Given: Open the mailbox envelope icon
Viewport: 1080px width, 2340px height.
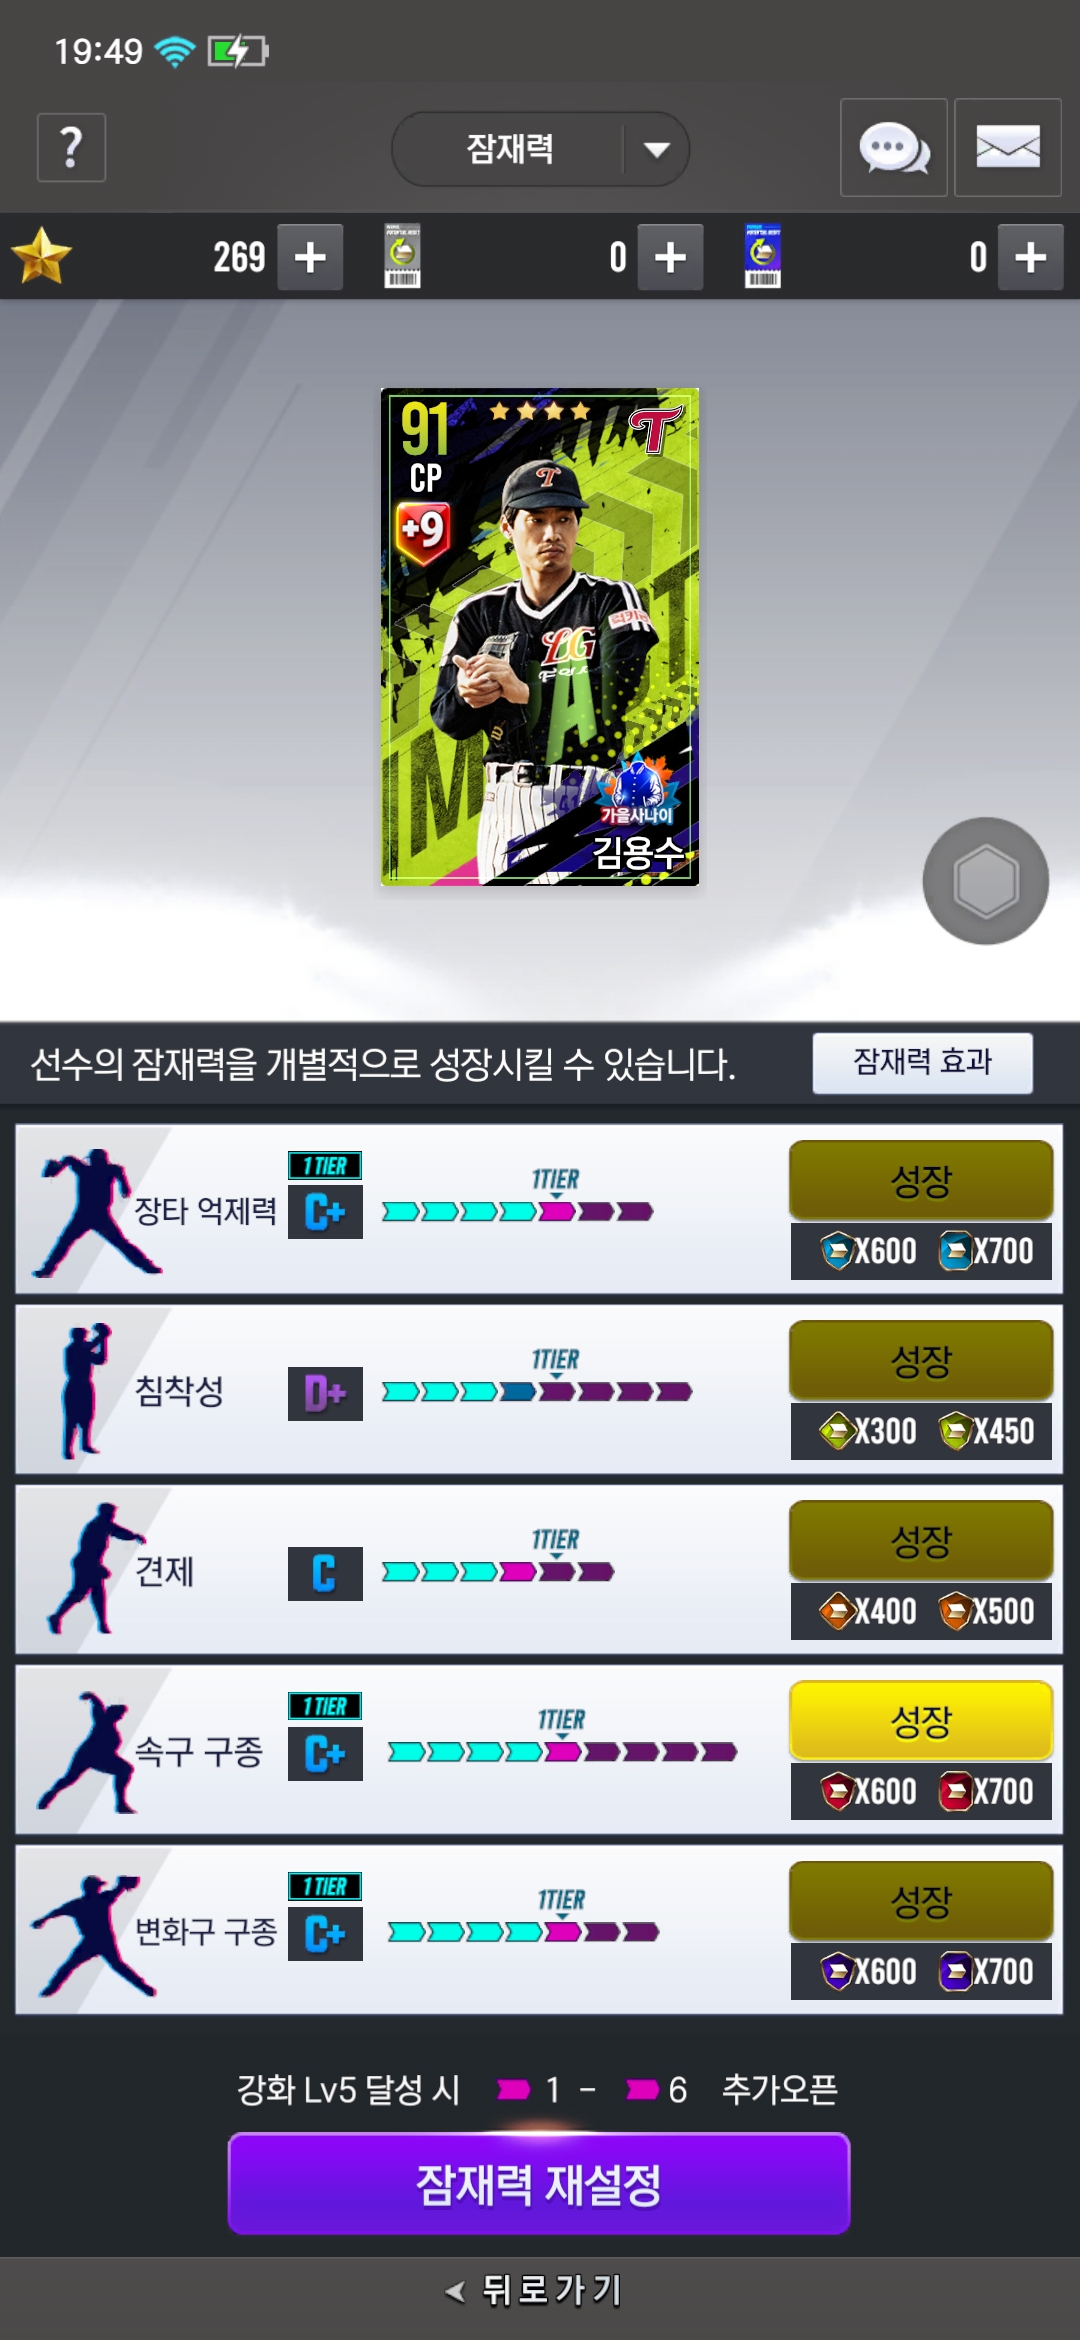Looking at the screenshot, I should (1007, 148).
